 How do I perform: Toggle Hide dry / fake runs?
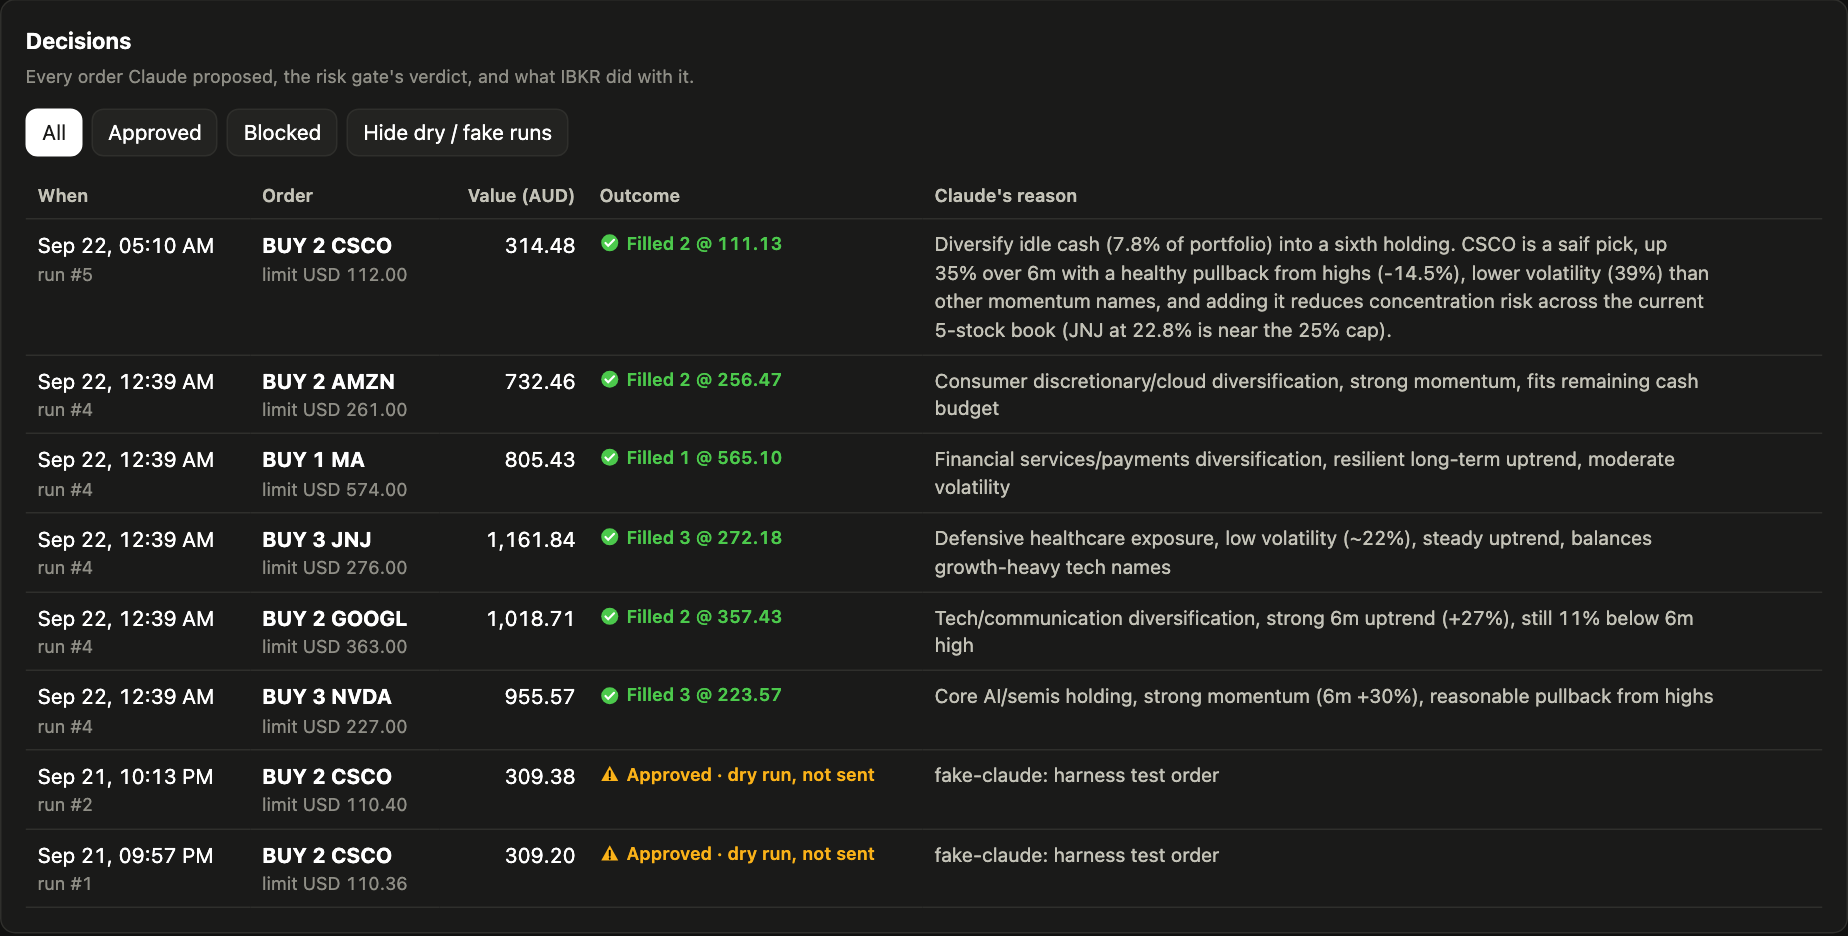coord(457,133)
